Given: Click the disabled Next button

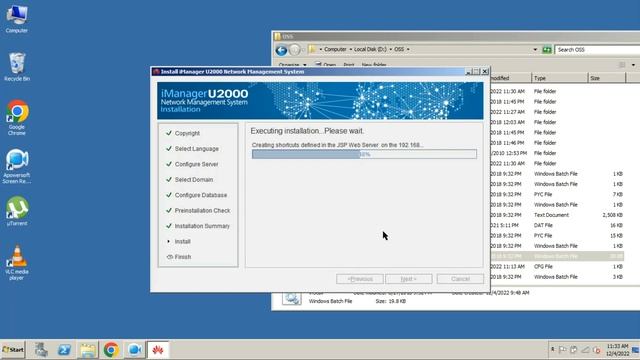Looking at the screenshot, I should [409, 279].
